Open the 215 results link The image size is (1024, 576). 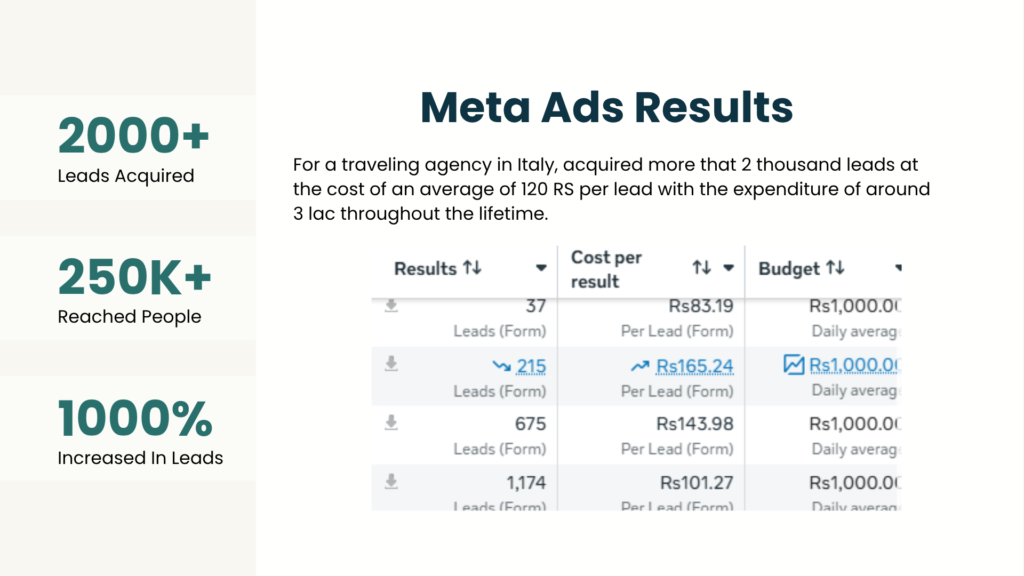531,366
